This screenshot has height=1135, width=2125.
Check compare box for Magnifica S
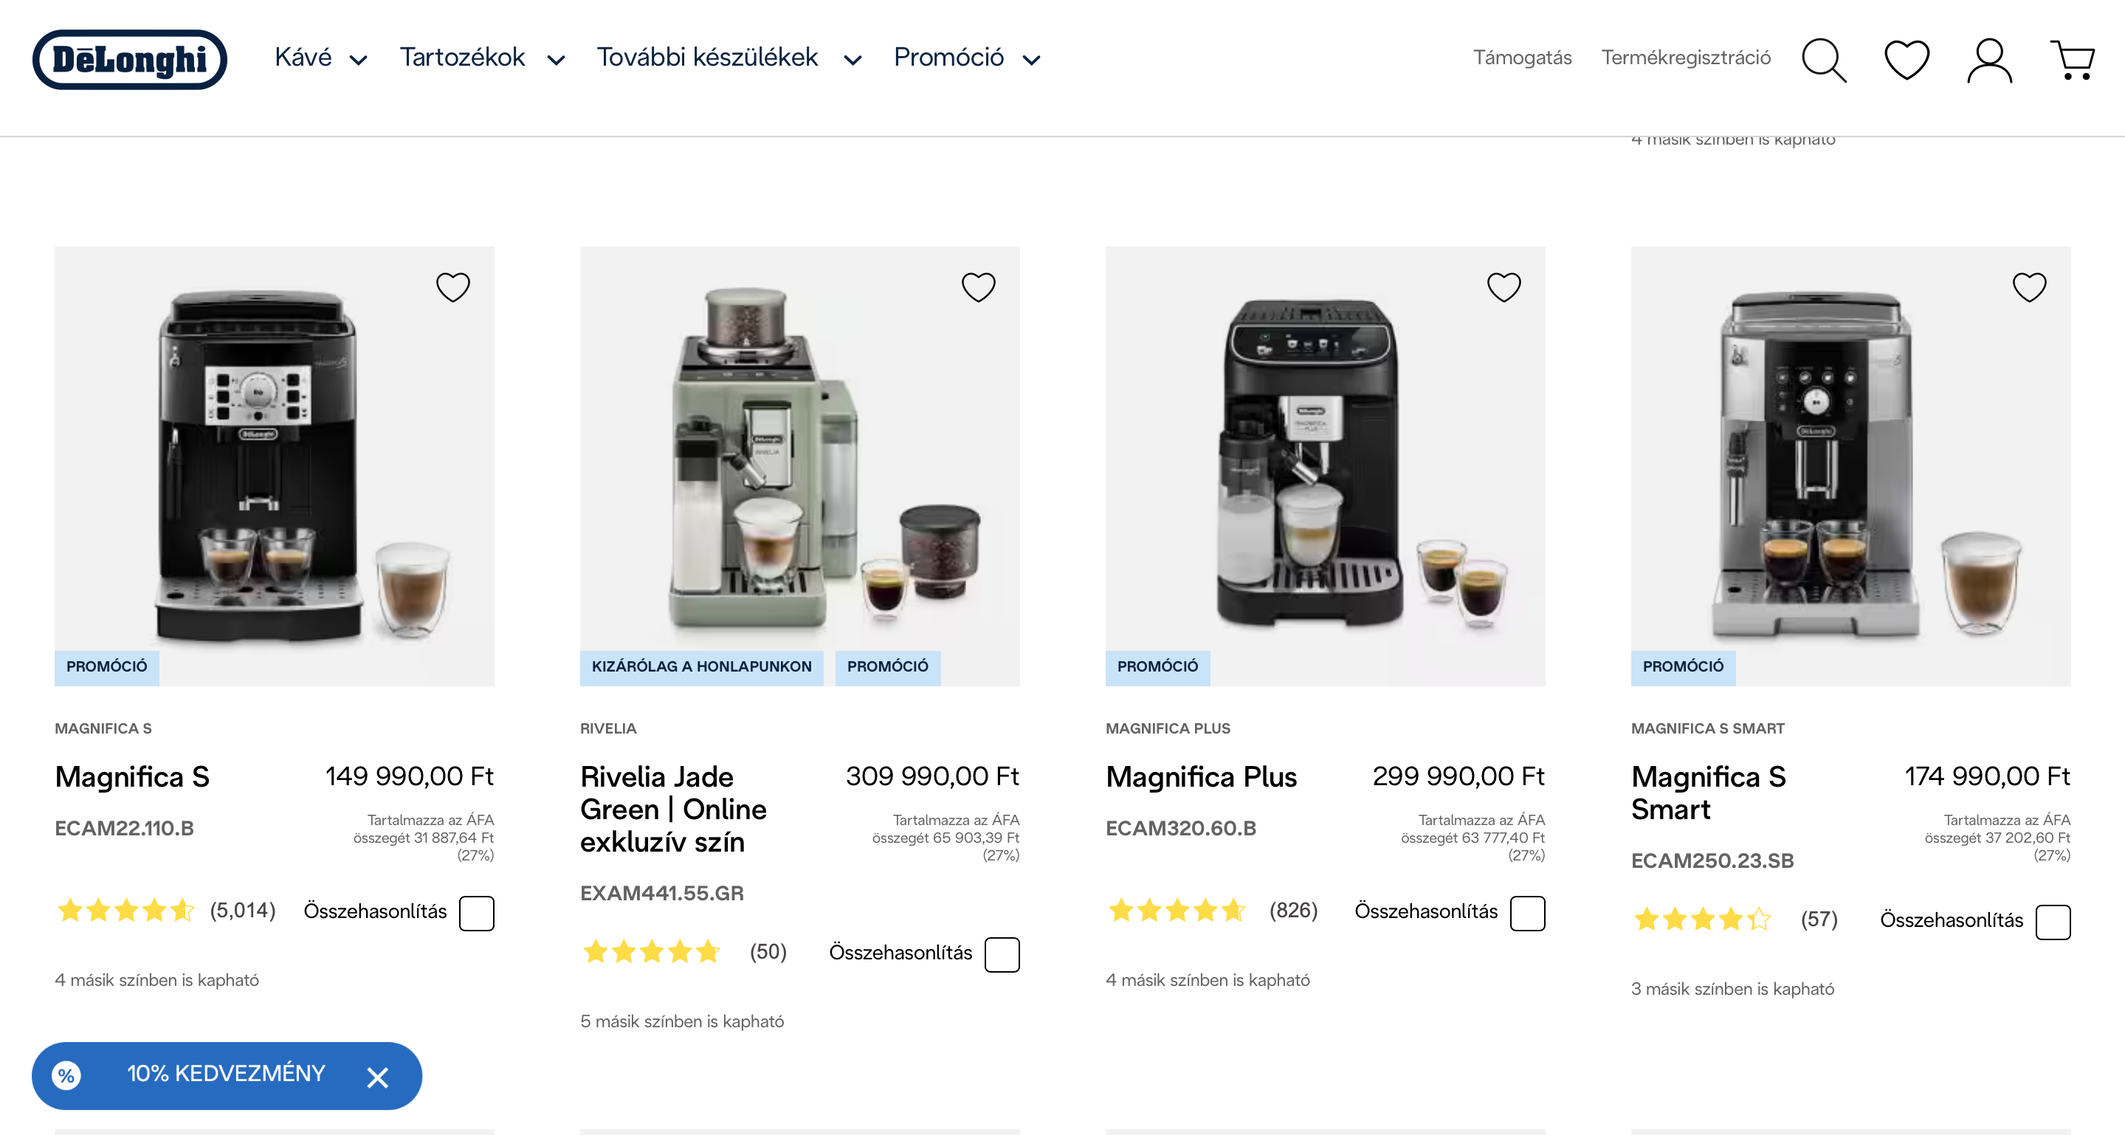click(477, 913)
